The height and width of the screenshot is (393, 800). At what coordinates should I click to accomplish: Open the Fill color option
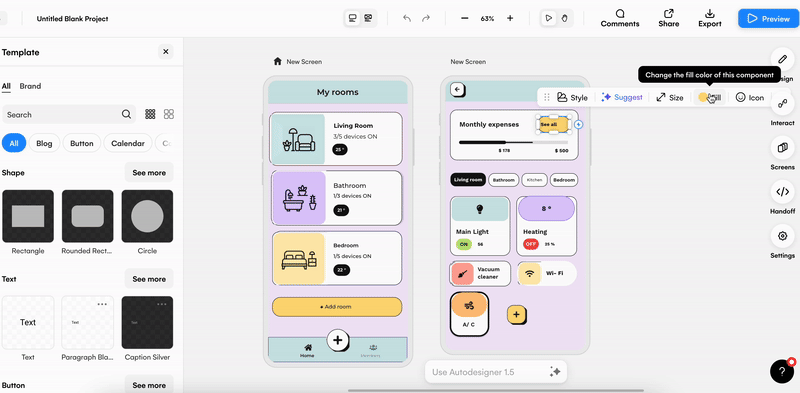point(709,97)
